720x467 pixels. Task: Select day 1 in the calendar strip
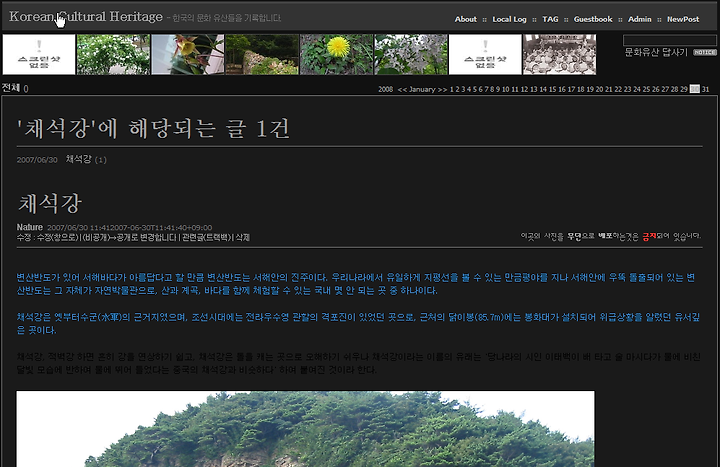coord(451,89)
